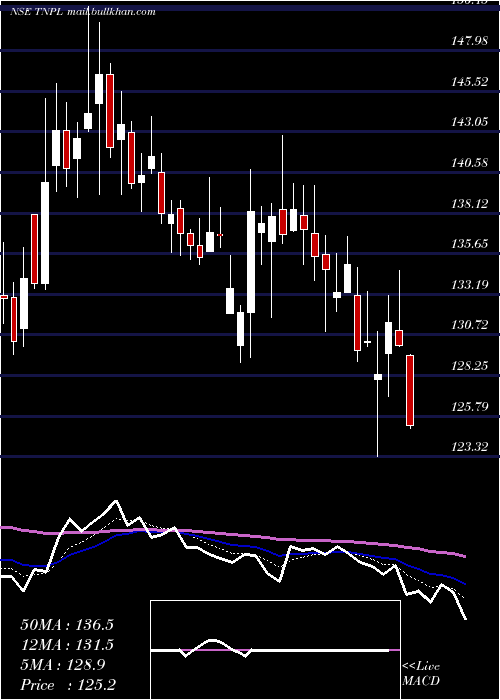Click the 140.58 price axis label

point(469,163)
